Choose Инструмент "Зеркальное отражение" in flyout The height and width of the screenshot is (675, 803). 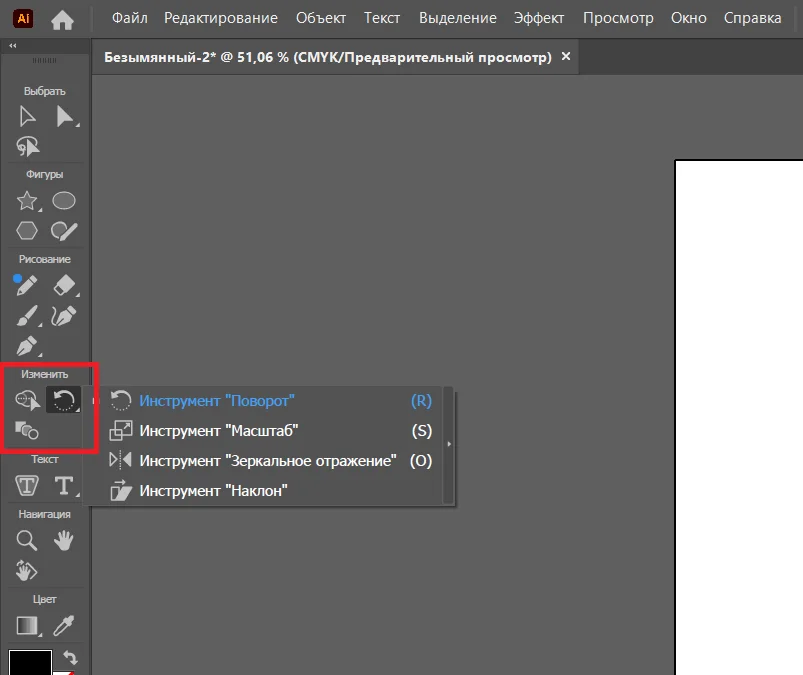tap(271, 461)
